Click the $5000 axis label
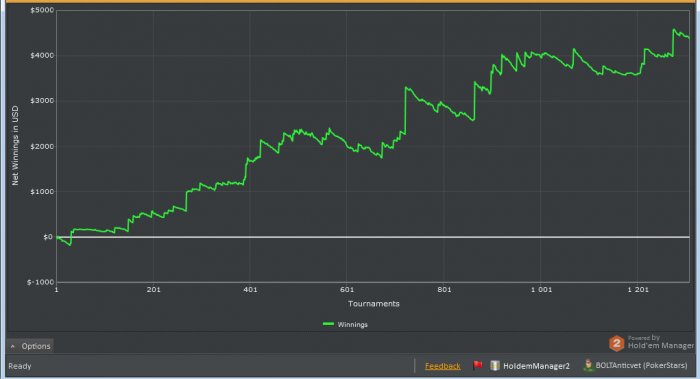The height and width of the screenshot is (379, 700). [x=42, y=10]
